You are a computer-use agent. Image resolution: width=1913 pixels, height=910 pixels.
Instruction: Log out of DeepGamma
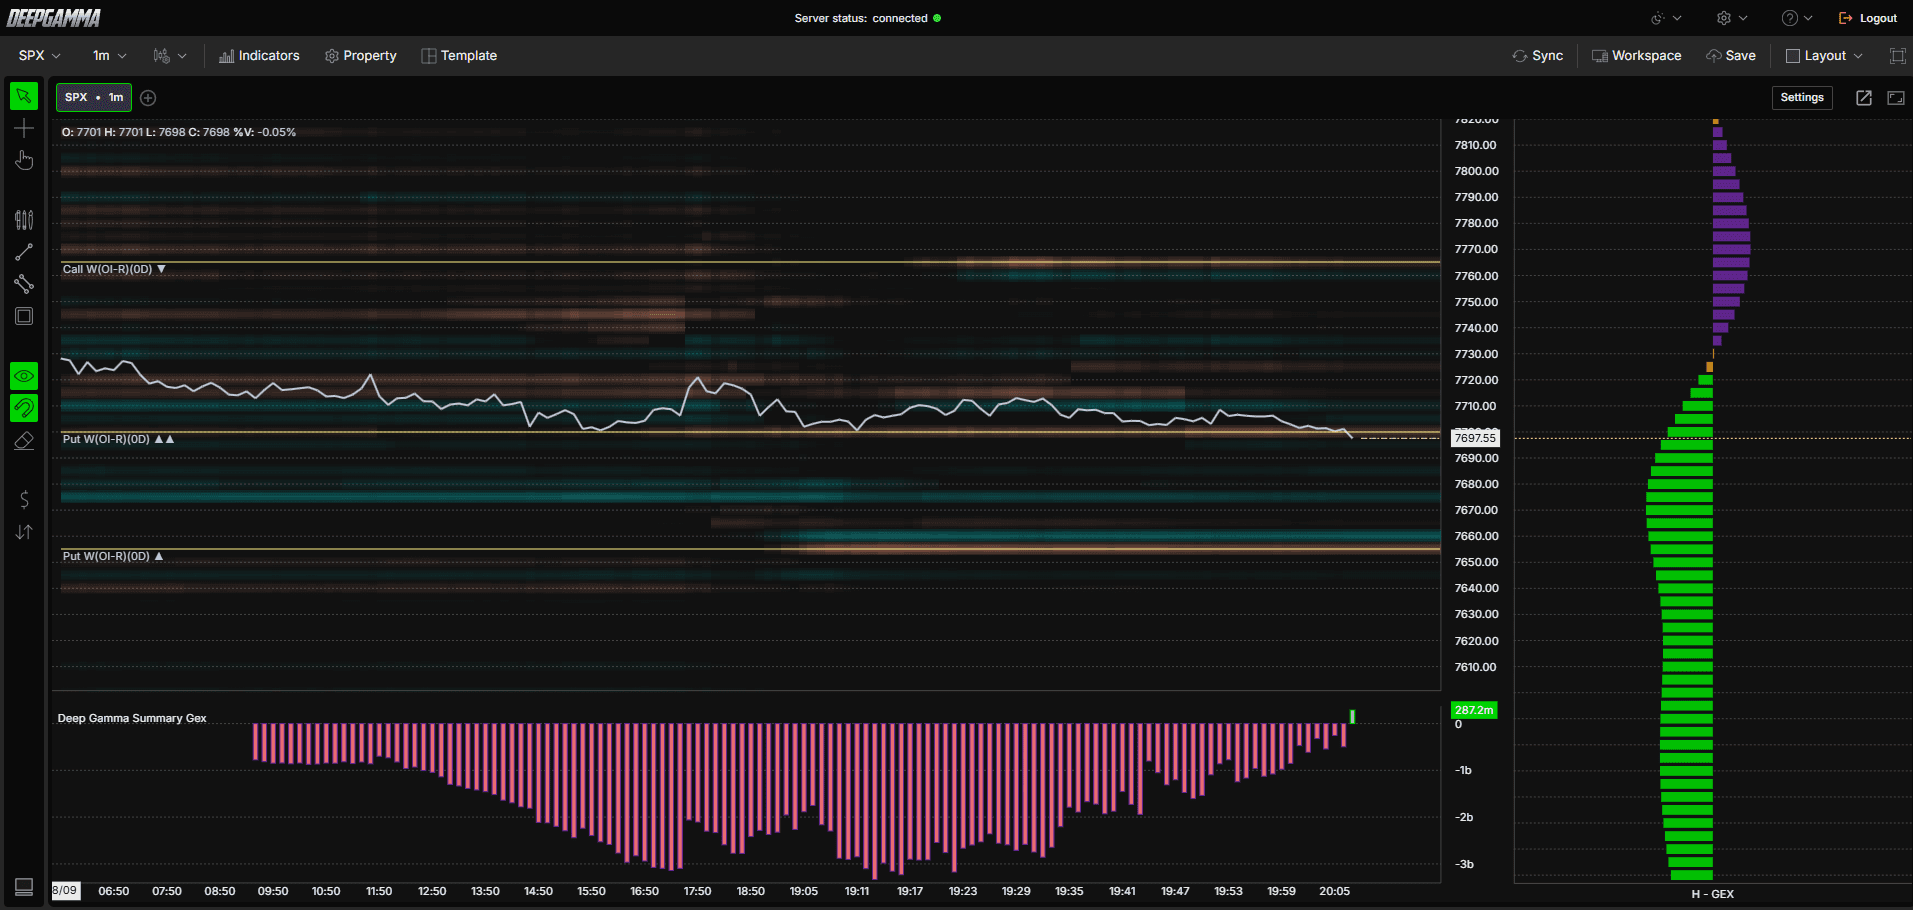pos(1868,18)
